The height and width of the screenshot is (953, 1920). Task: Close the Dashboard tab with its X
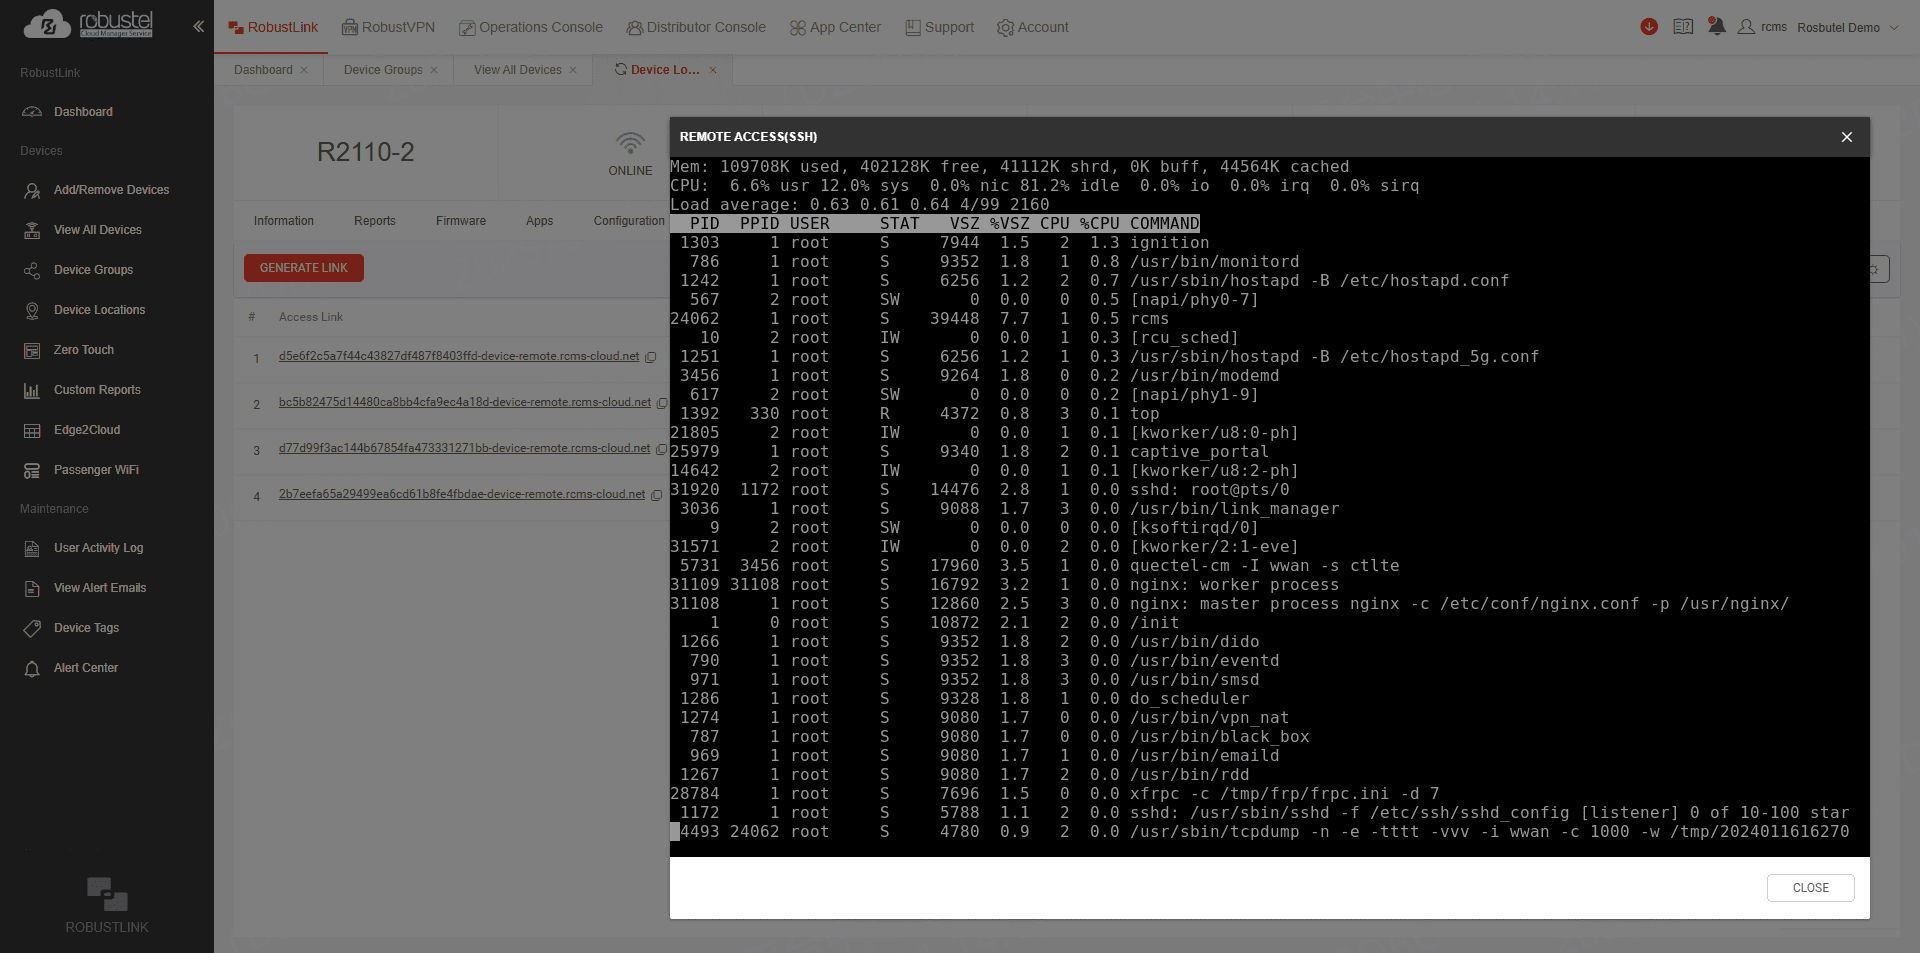[x=304, y=70]
